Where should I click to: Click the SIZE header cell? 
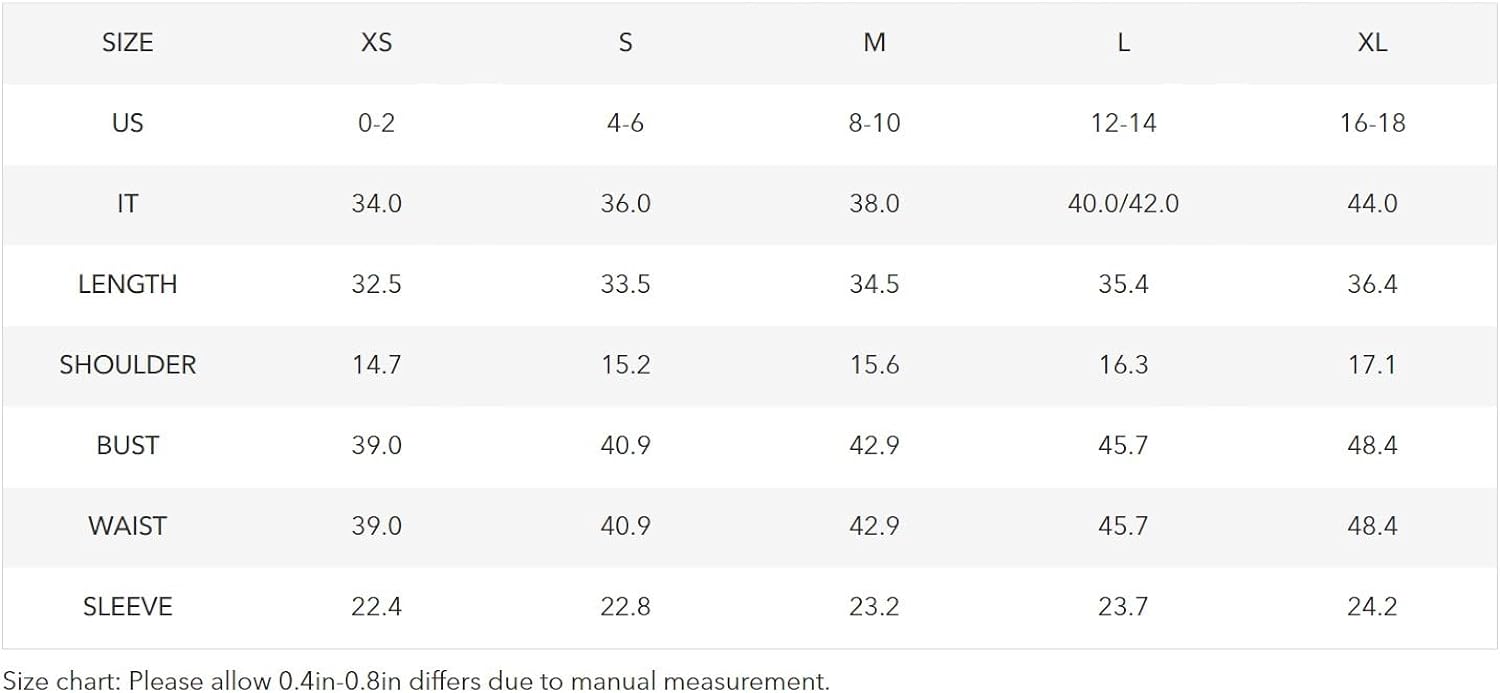click(127, 43)
